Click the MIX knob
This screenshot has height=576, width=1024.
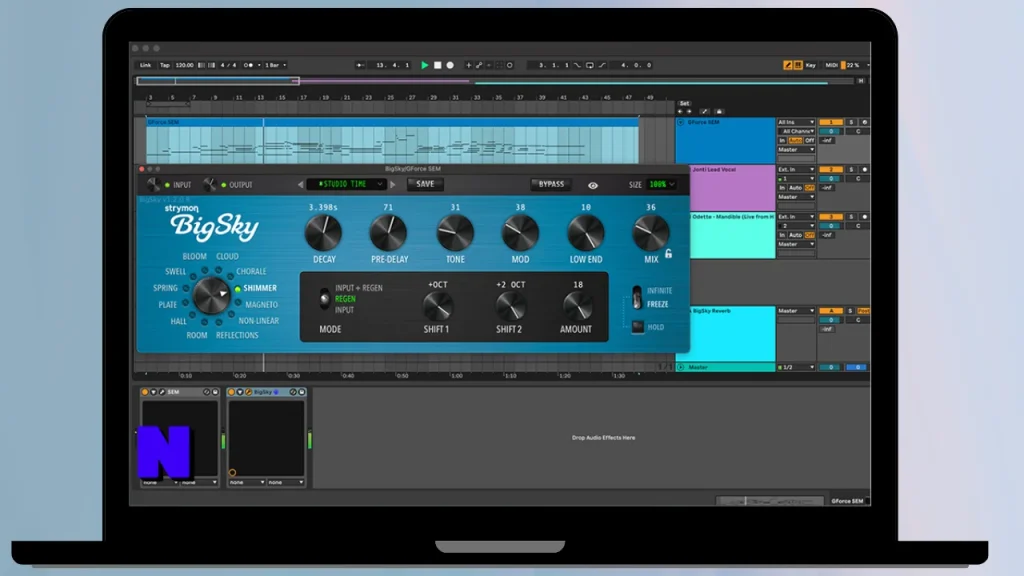click(650, 232)
